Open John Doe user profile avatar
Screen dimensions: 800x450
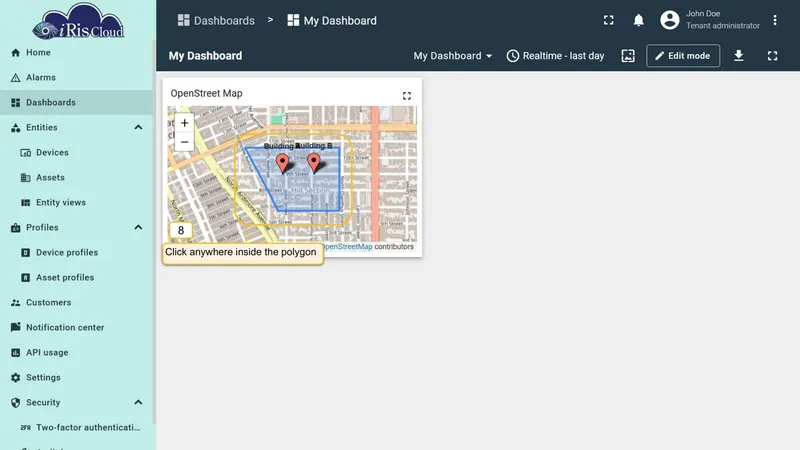[670, 20]
